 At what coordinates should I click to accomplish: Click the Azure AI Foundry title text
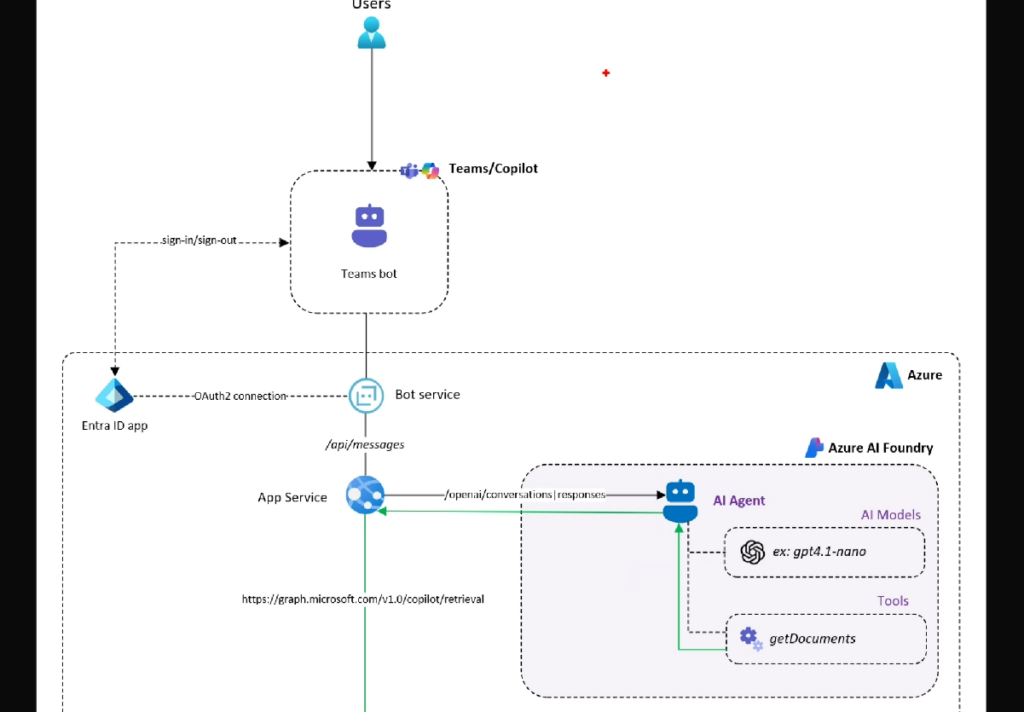click(880, 448)
